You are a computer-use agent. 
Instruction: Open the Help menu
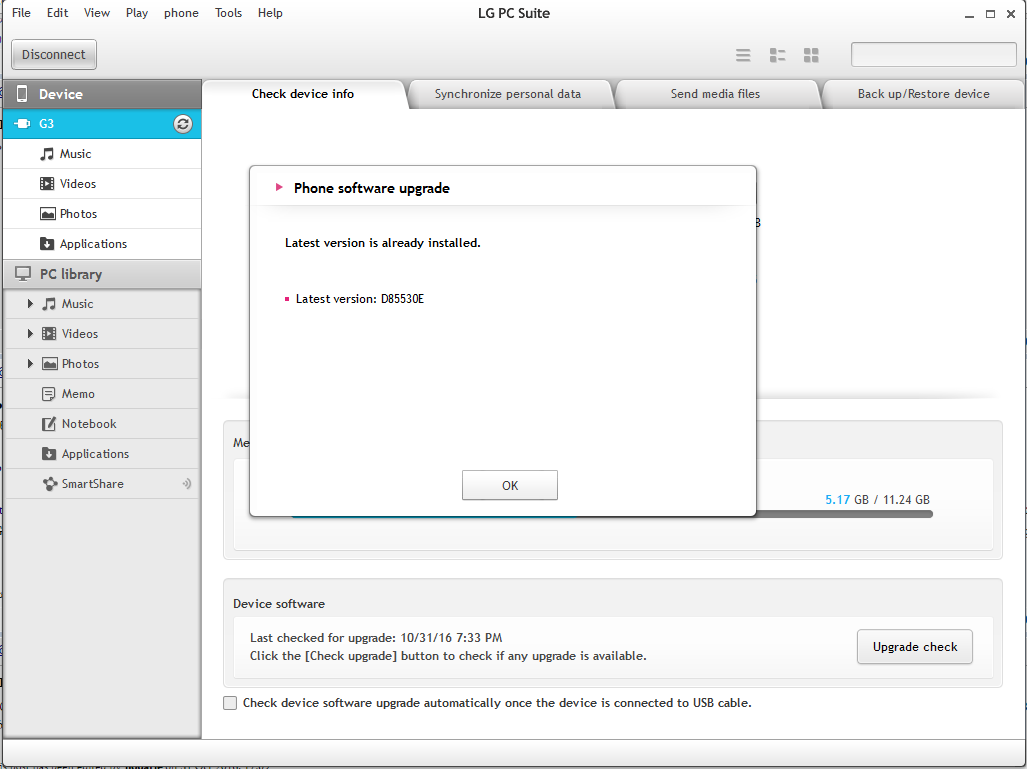(x=270, y=12)
